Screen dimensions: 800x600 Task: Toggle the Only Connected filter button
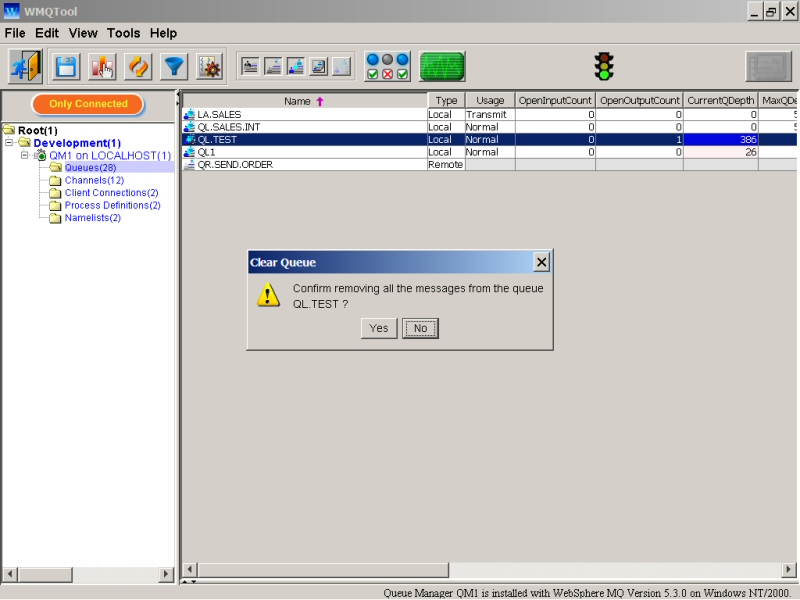coord(88,104)
